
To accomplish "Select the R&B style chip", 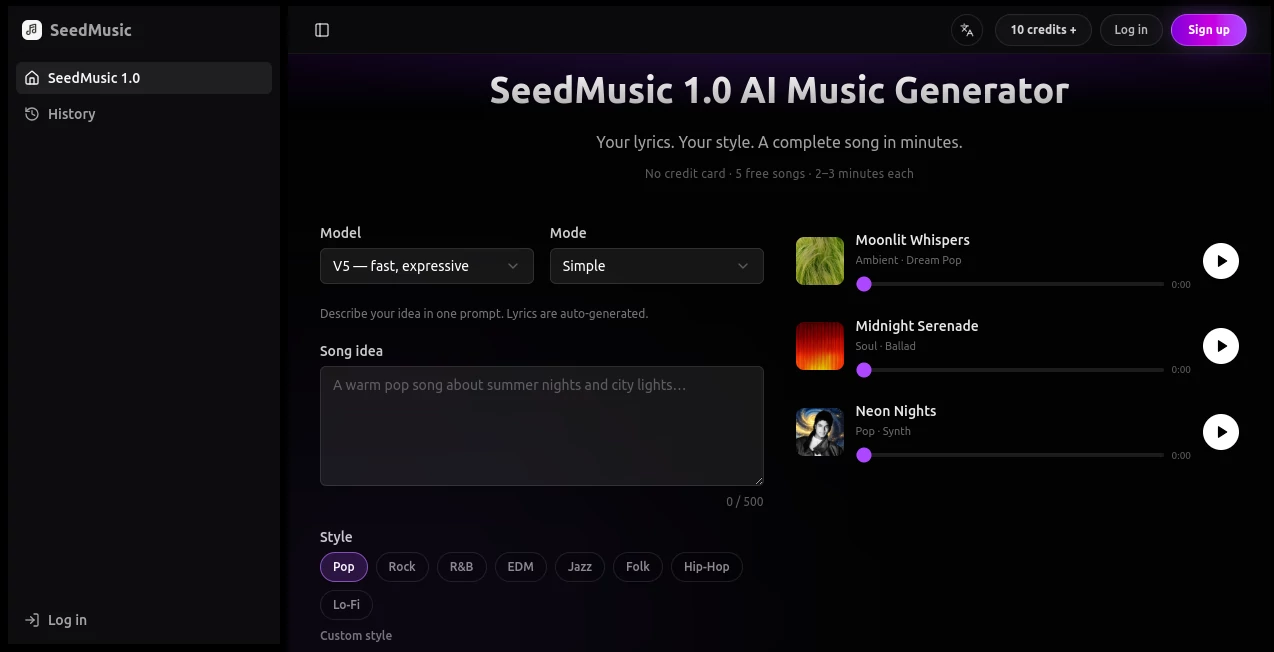I will point(461,567).
